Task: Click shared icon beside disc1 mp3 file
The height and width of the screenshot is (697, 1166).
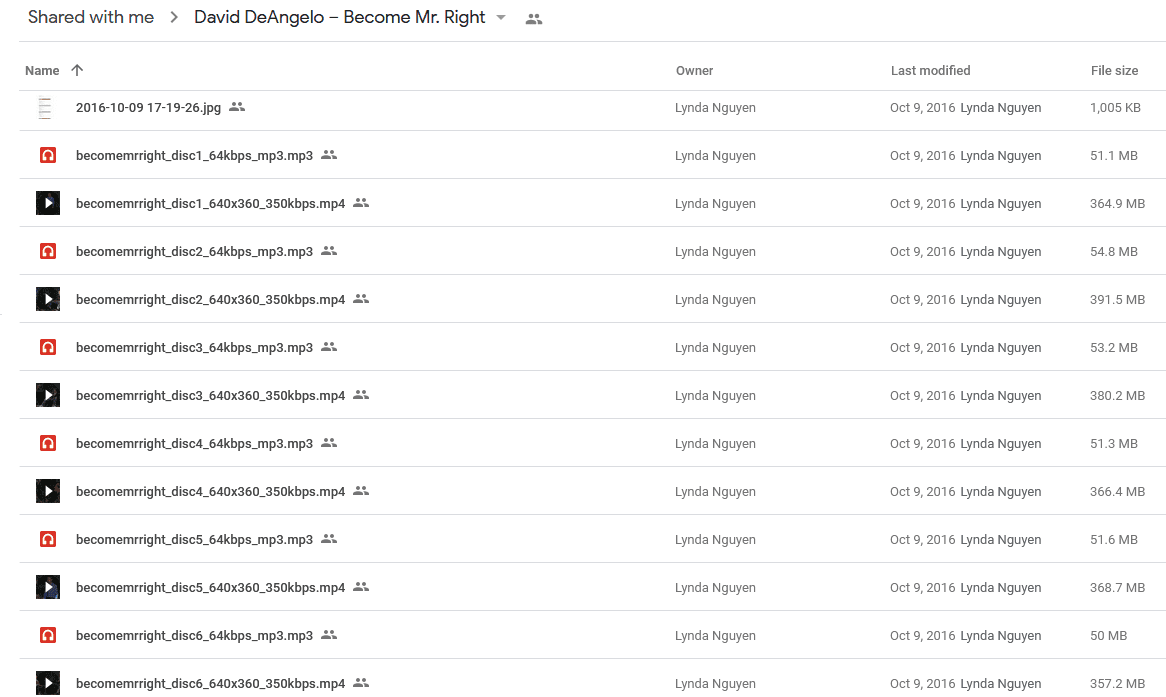Action: pyautogui.click(x=329, y=155)
